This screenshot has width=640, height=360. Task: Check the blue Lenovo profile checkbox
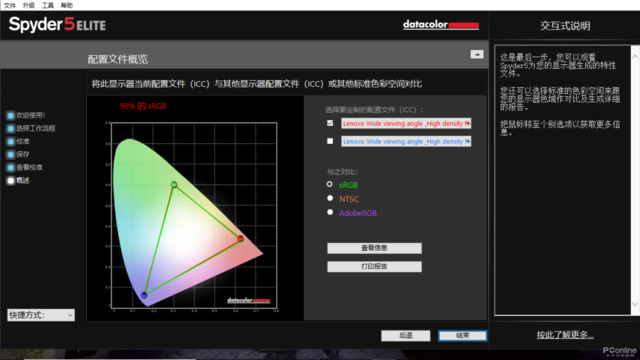click(x=330, y=141)
